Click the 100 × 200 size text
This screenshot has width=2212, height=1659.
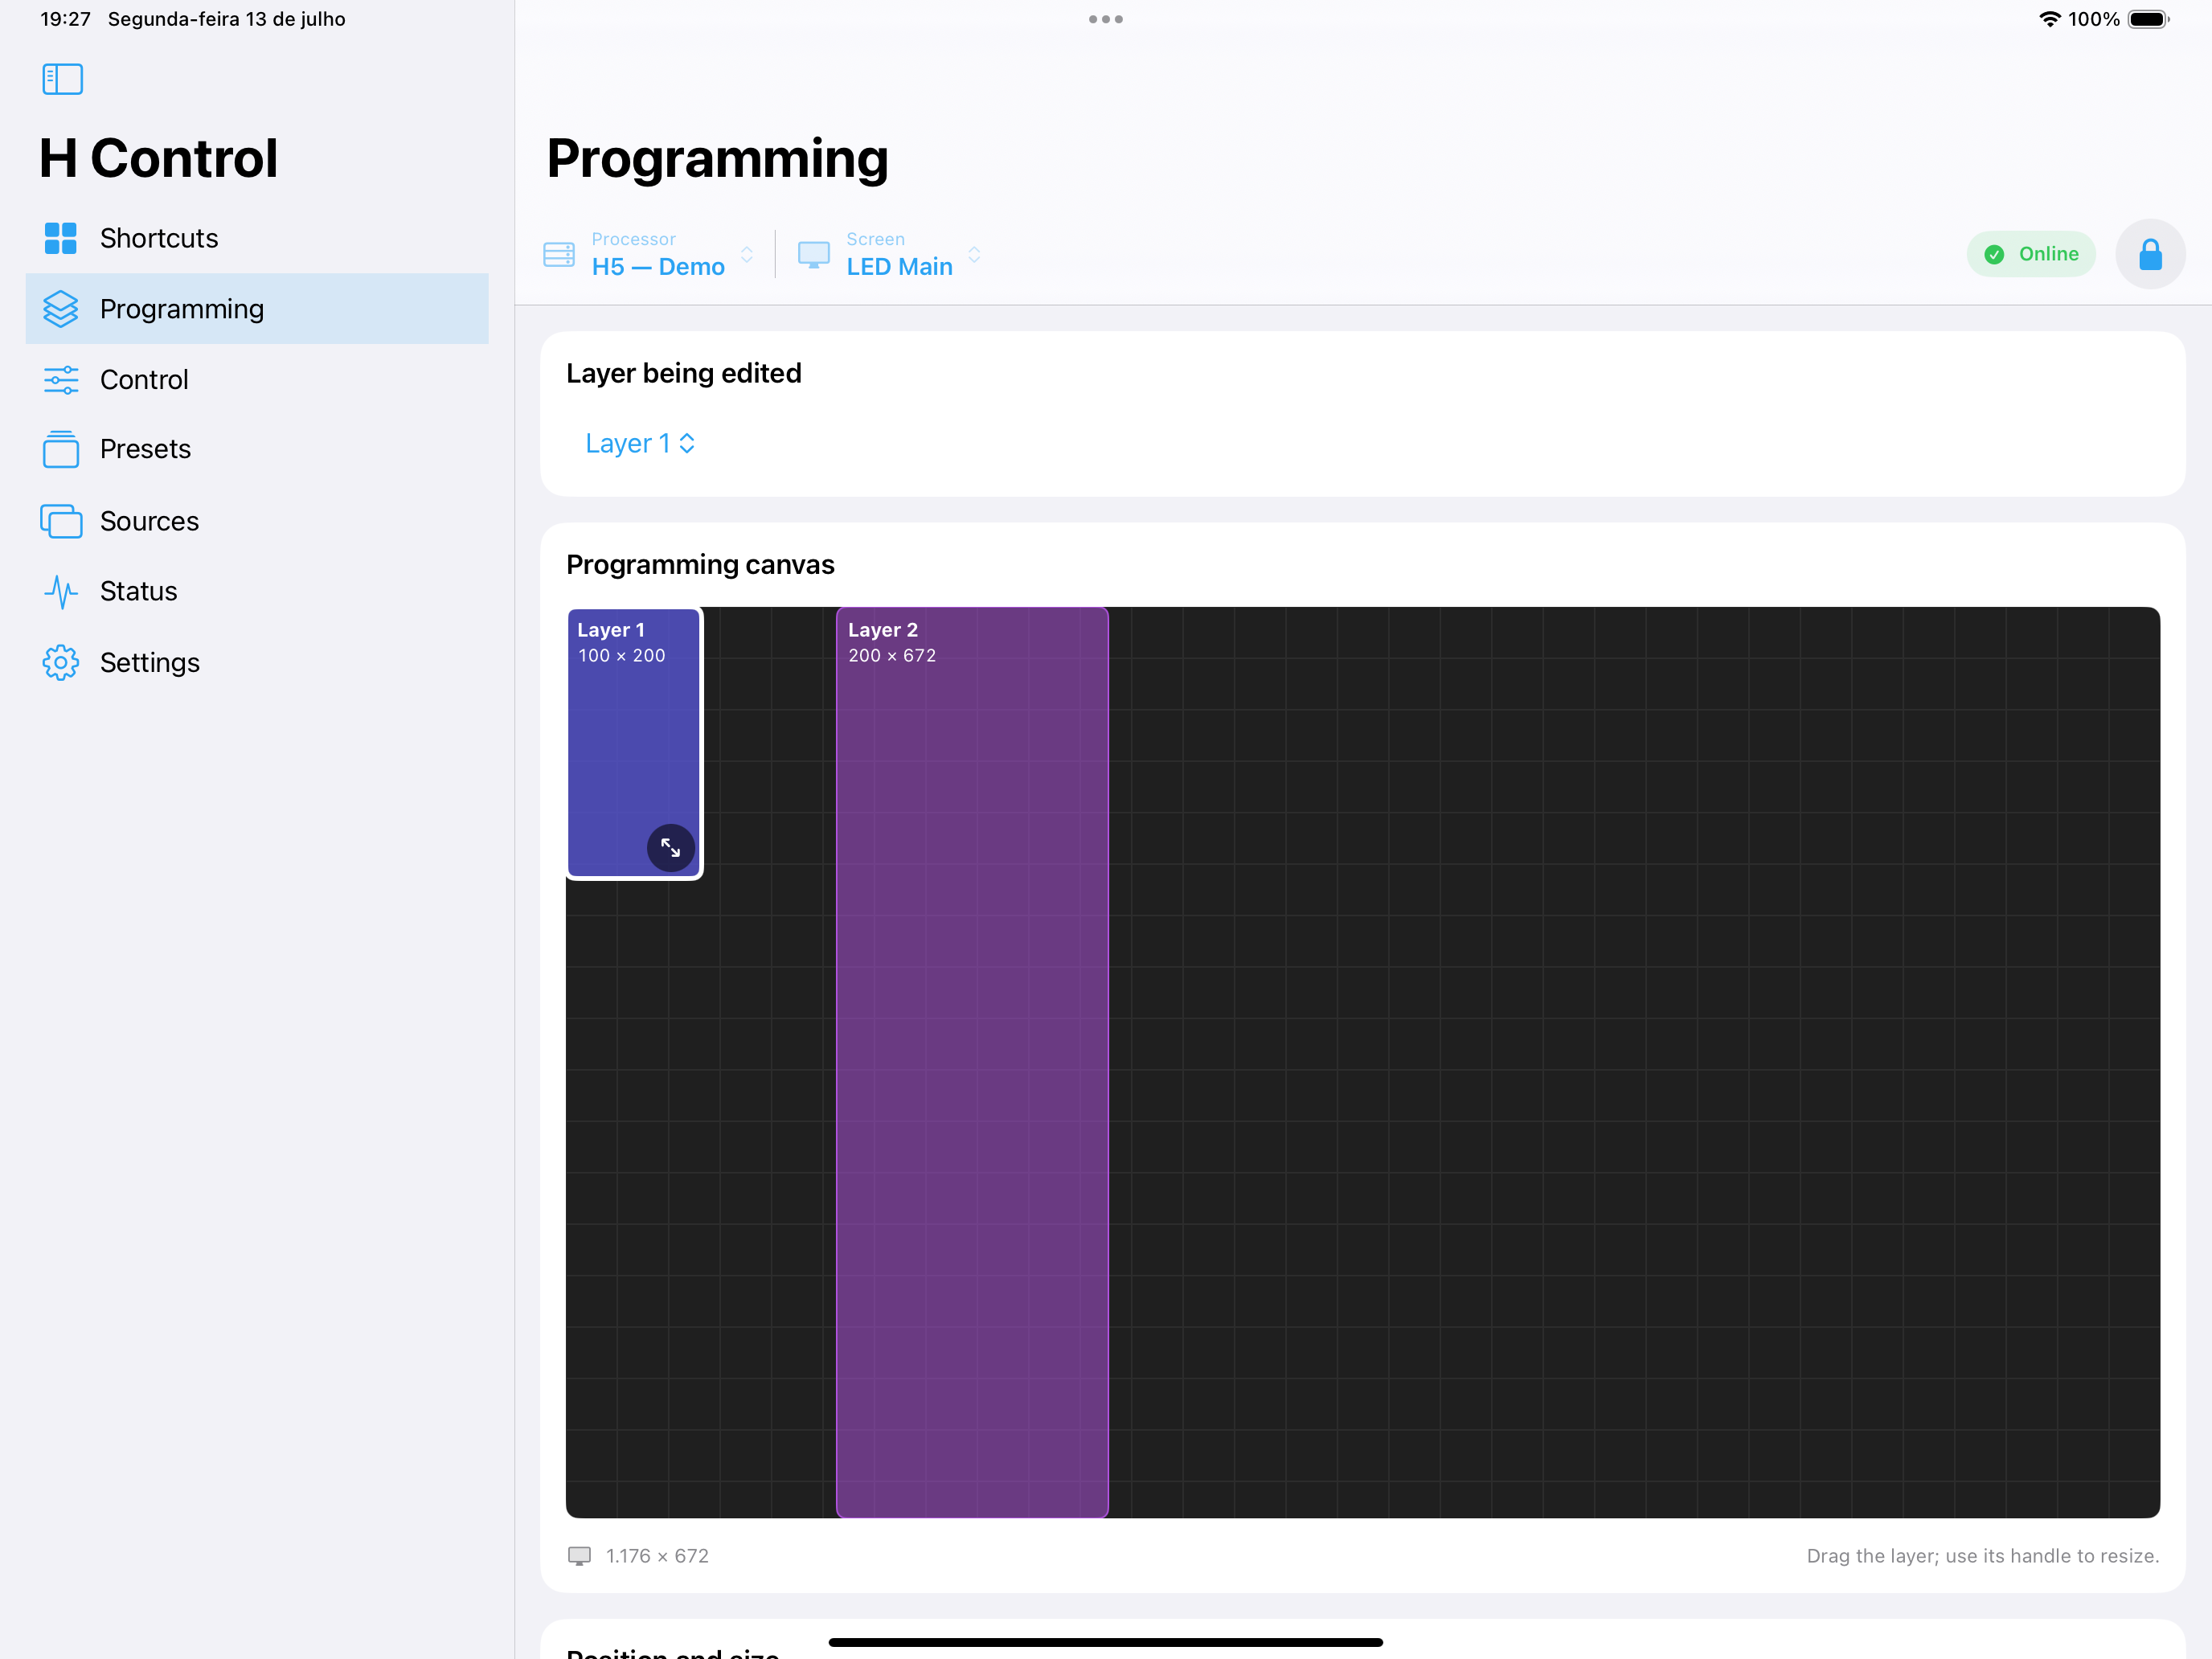pyautogui.click(x=621, y=656)
